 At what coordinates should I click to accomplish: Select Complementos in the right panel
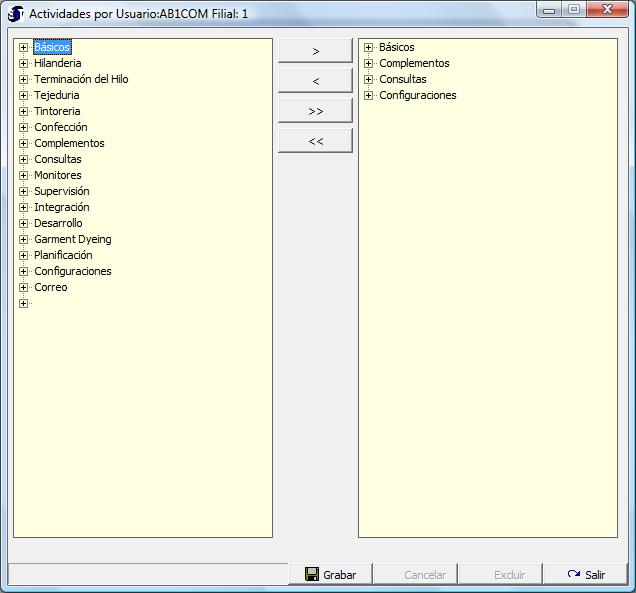coord(414,63)
